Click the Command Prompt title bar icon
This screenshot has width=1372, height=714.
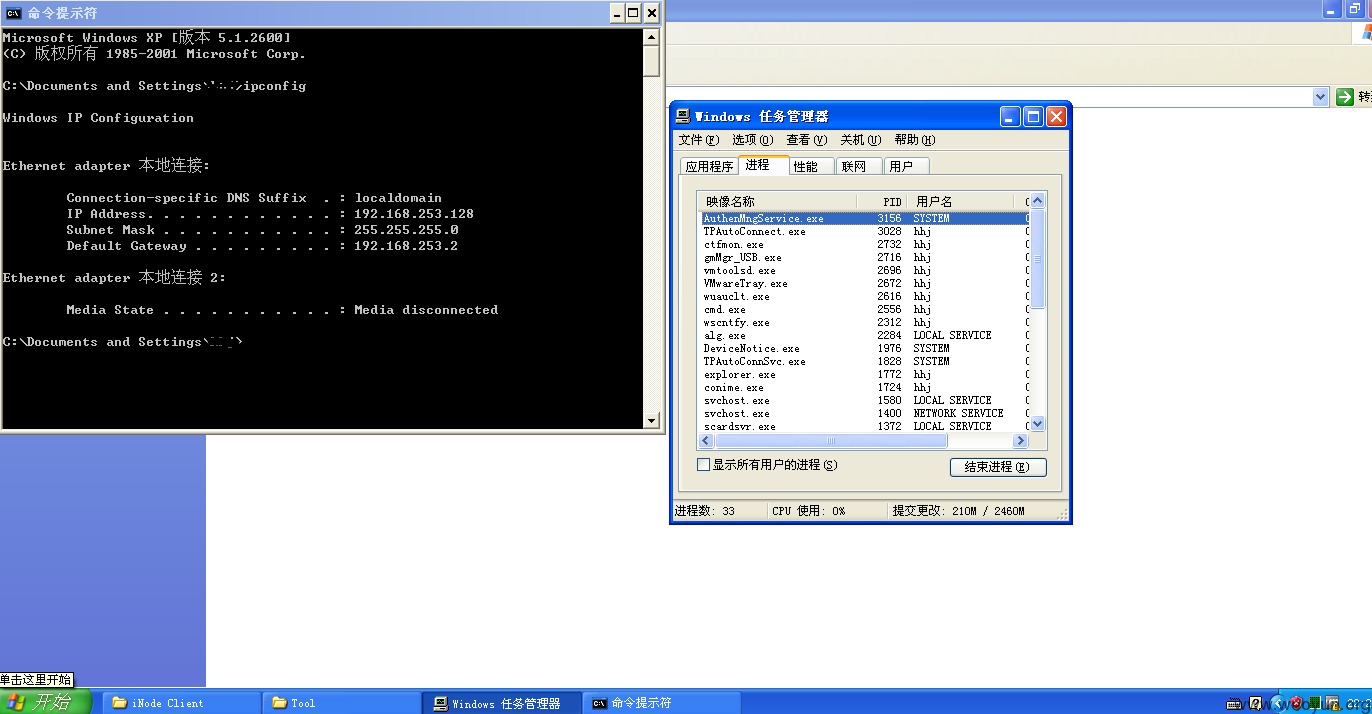[x=14, y=12]
